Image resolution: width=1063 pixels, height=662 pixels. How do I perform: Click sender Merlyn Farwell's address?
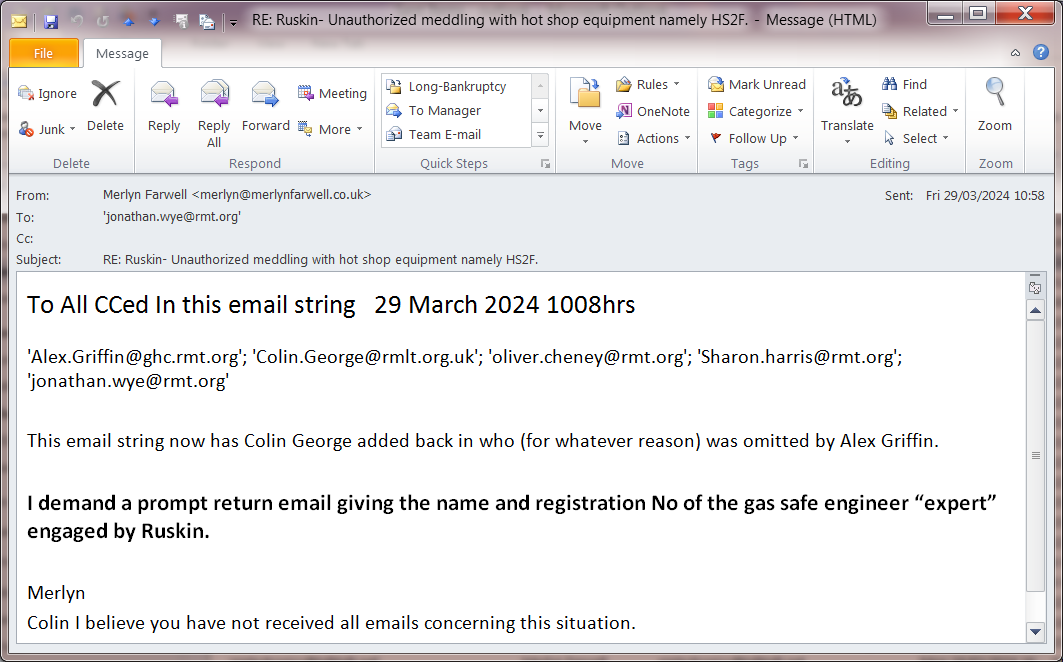click(x=237, y=195)
